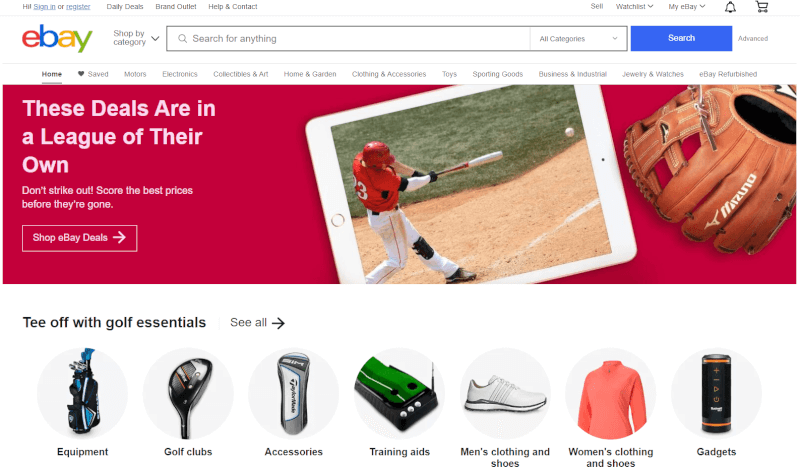Image resolution: width=800 pixels, height=471 pixels.
Task: Open the notifications bell icon
Action: pos(730,7)
